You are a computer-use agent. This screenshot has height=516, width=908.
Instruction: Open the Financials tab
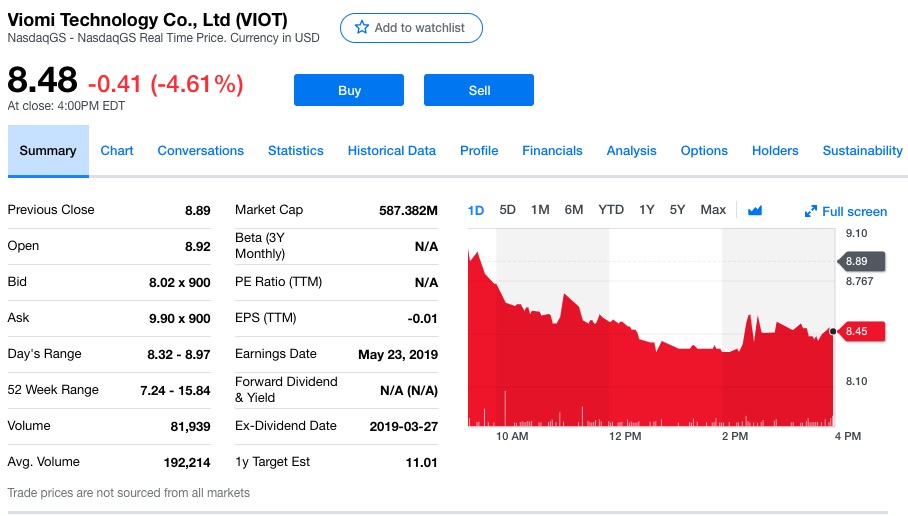(552, 151)
